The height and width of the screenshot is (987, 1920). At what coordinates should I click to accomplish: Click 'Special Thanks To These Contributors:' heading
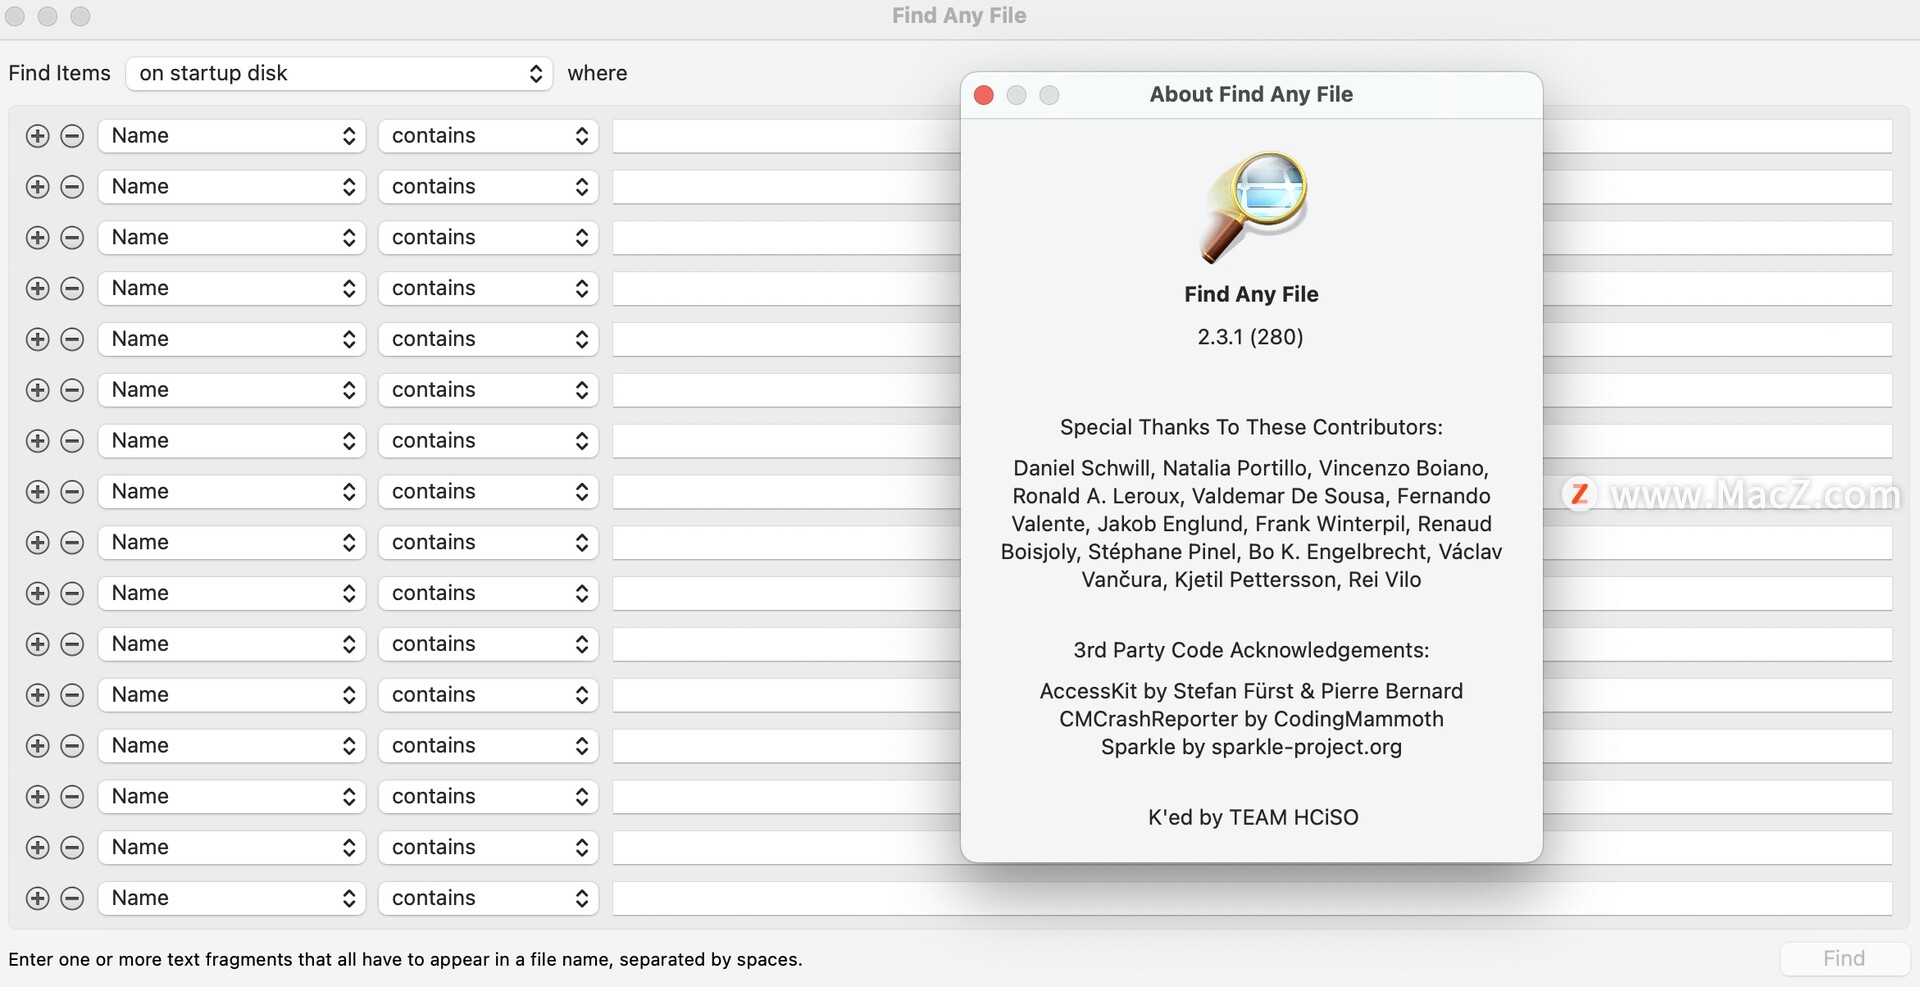[1251, 428]
